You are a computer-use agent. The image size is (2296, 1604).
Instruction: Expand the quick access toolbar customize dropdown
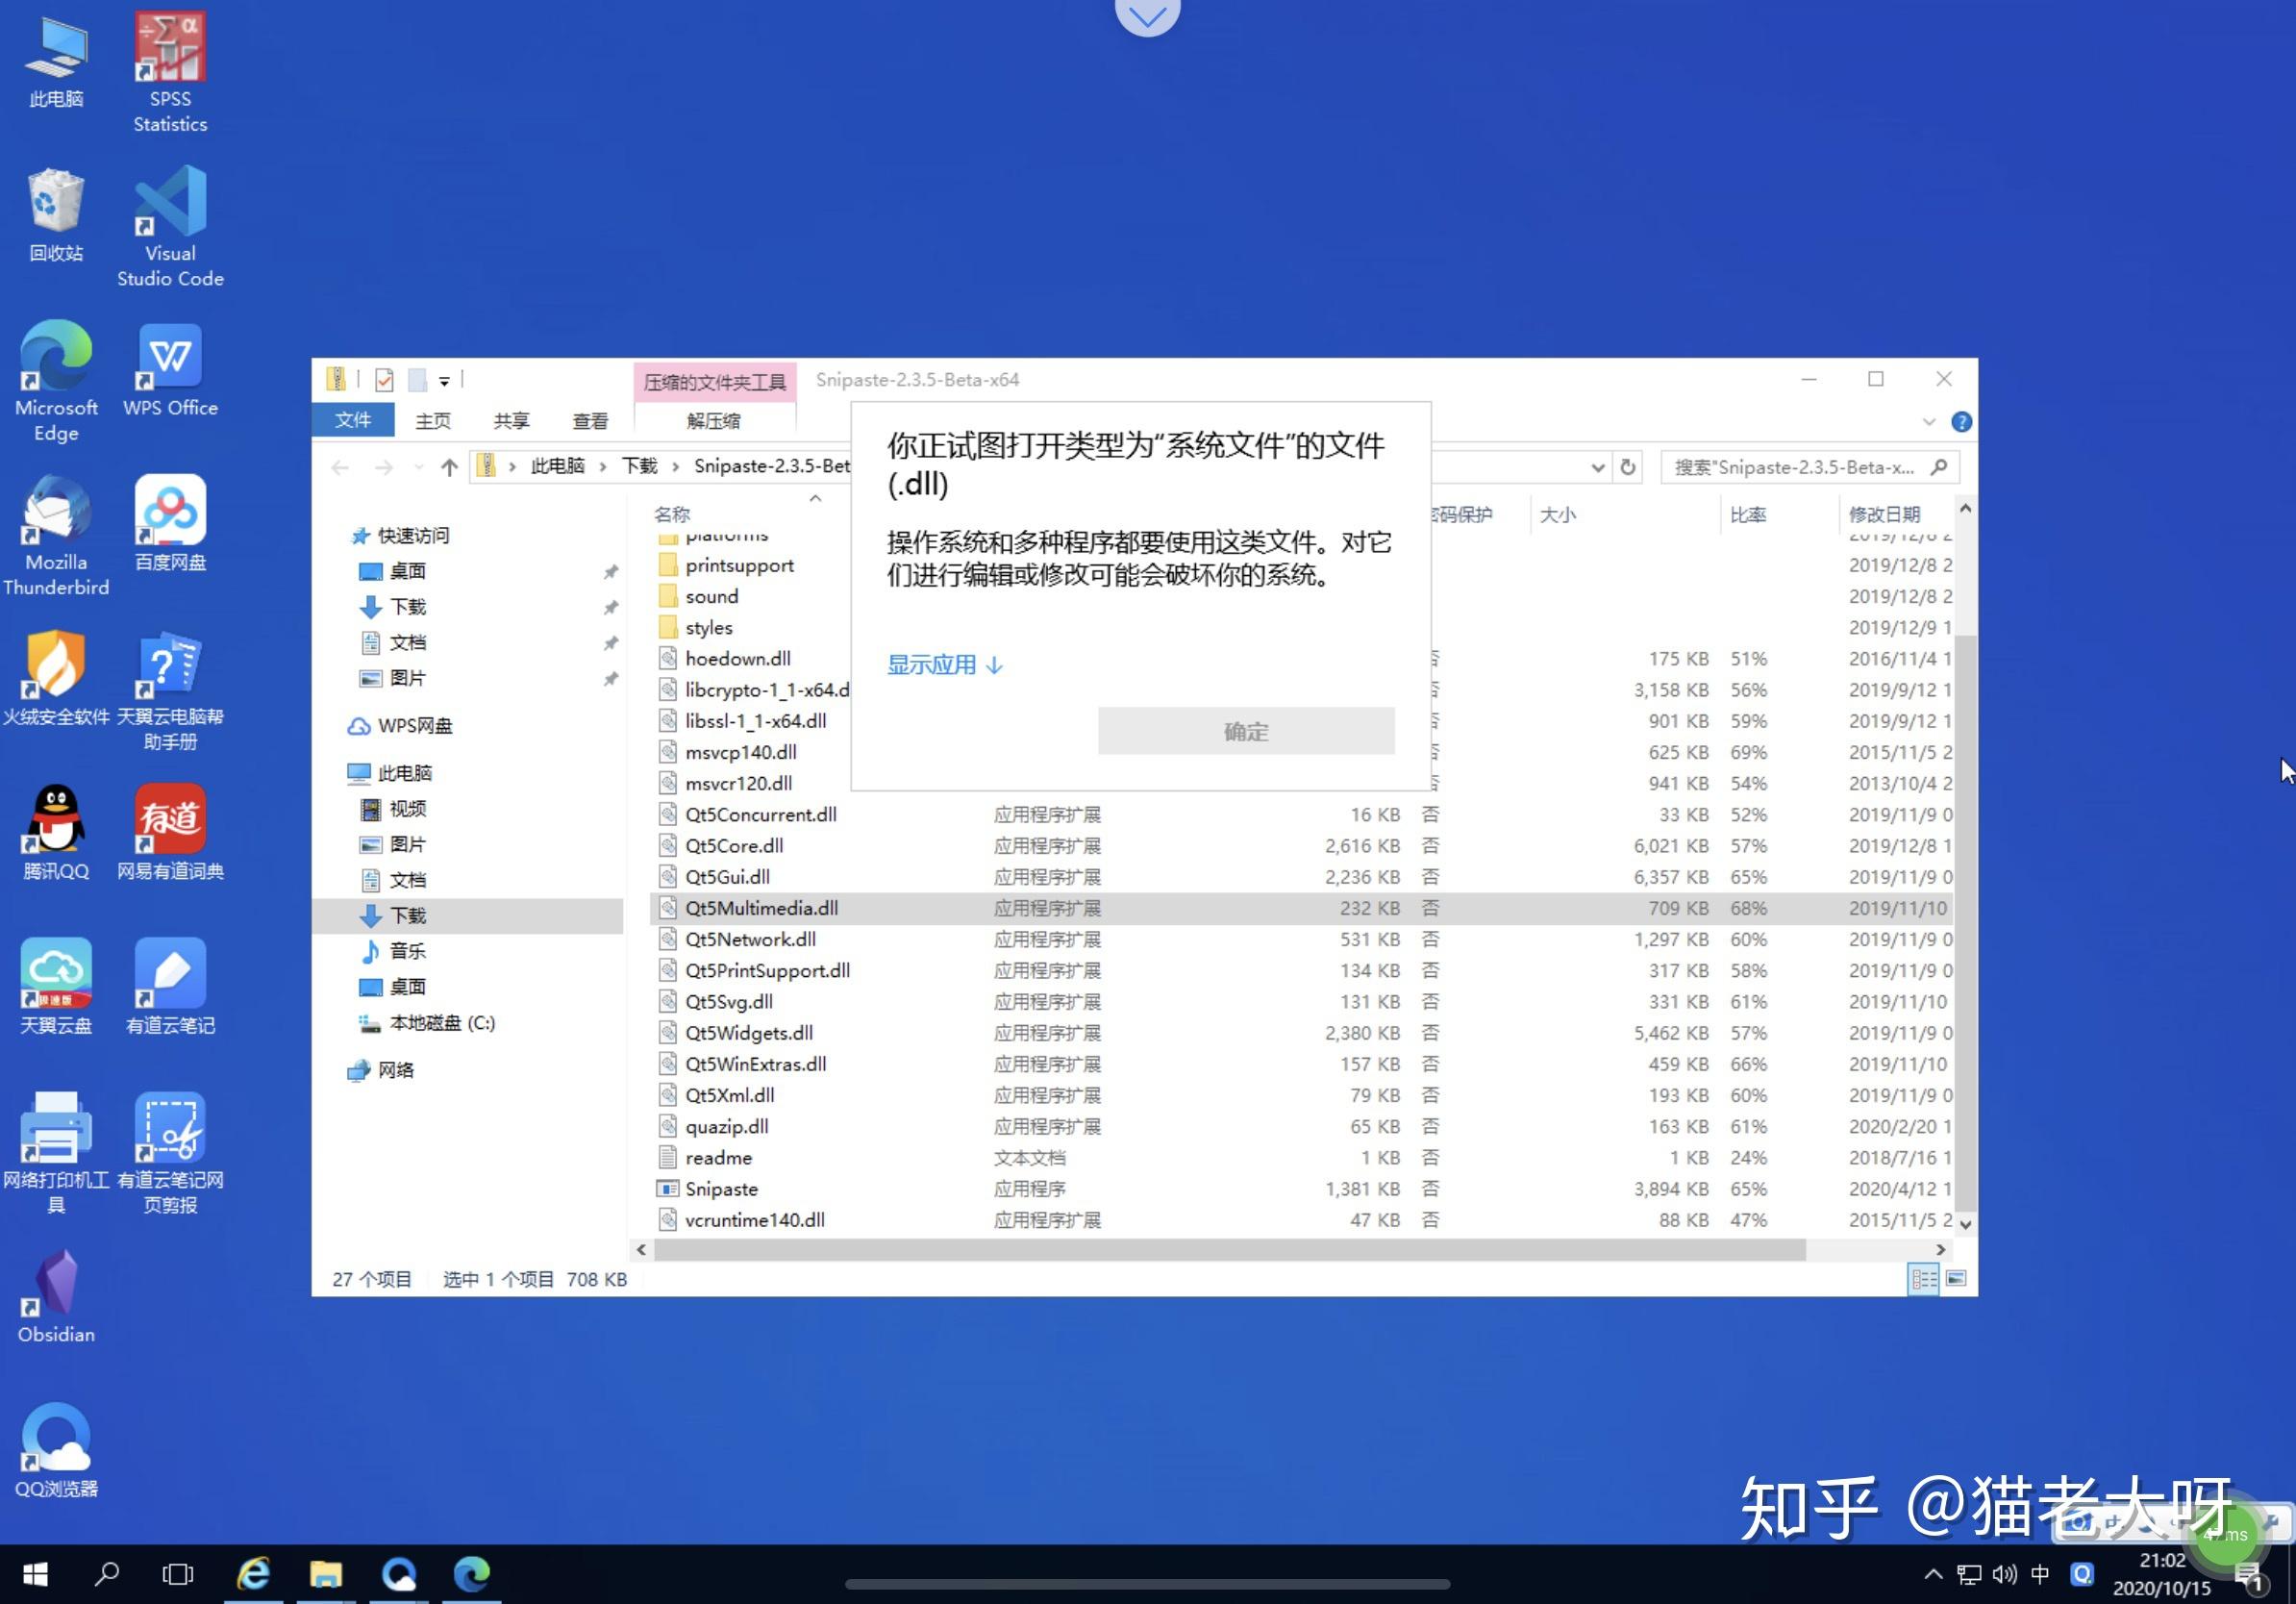point(444,381)
